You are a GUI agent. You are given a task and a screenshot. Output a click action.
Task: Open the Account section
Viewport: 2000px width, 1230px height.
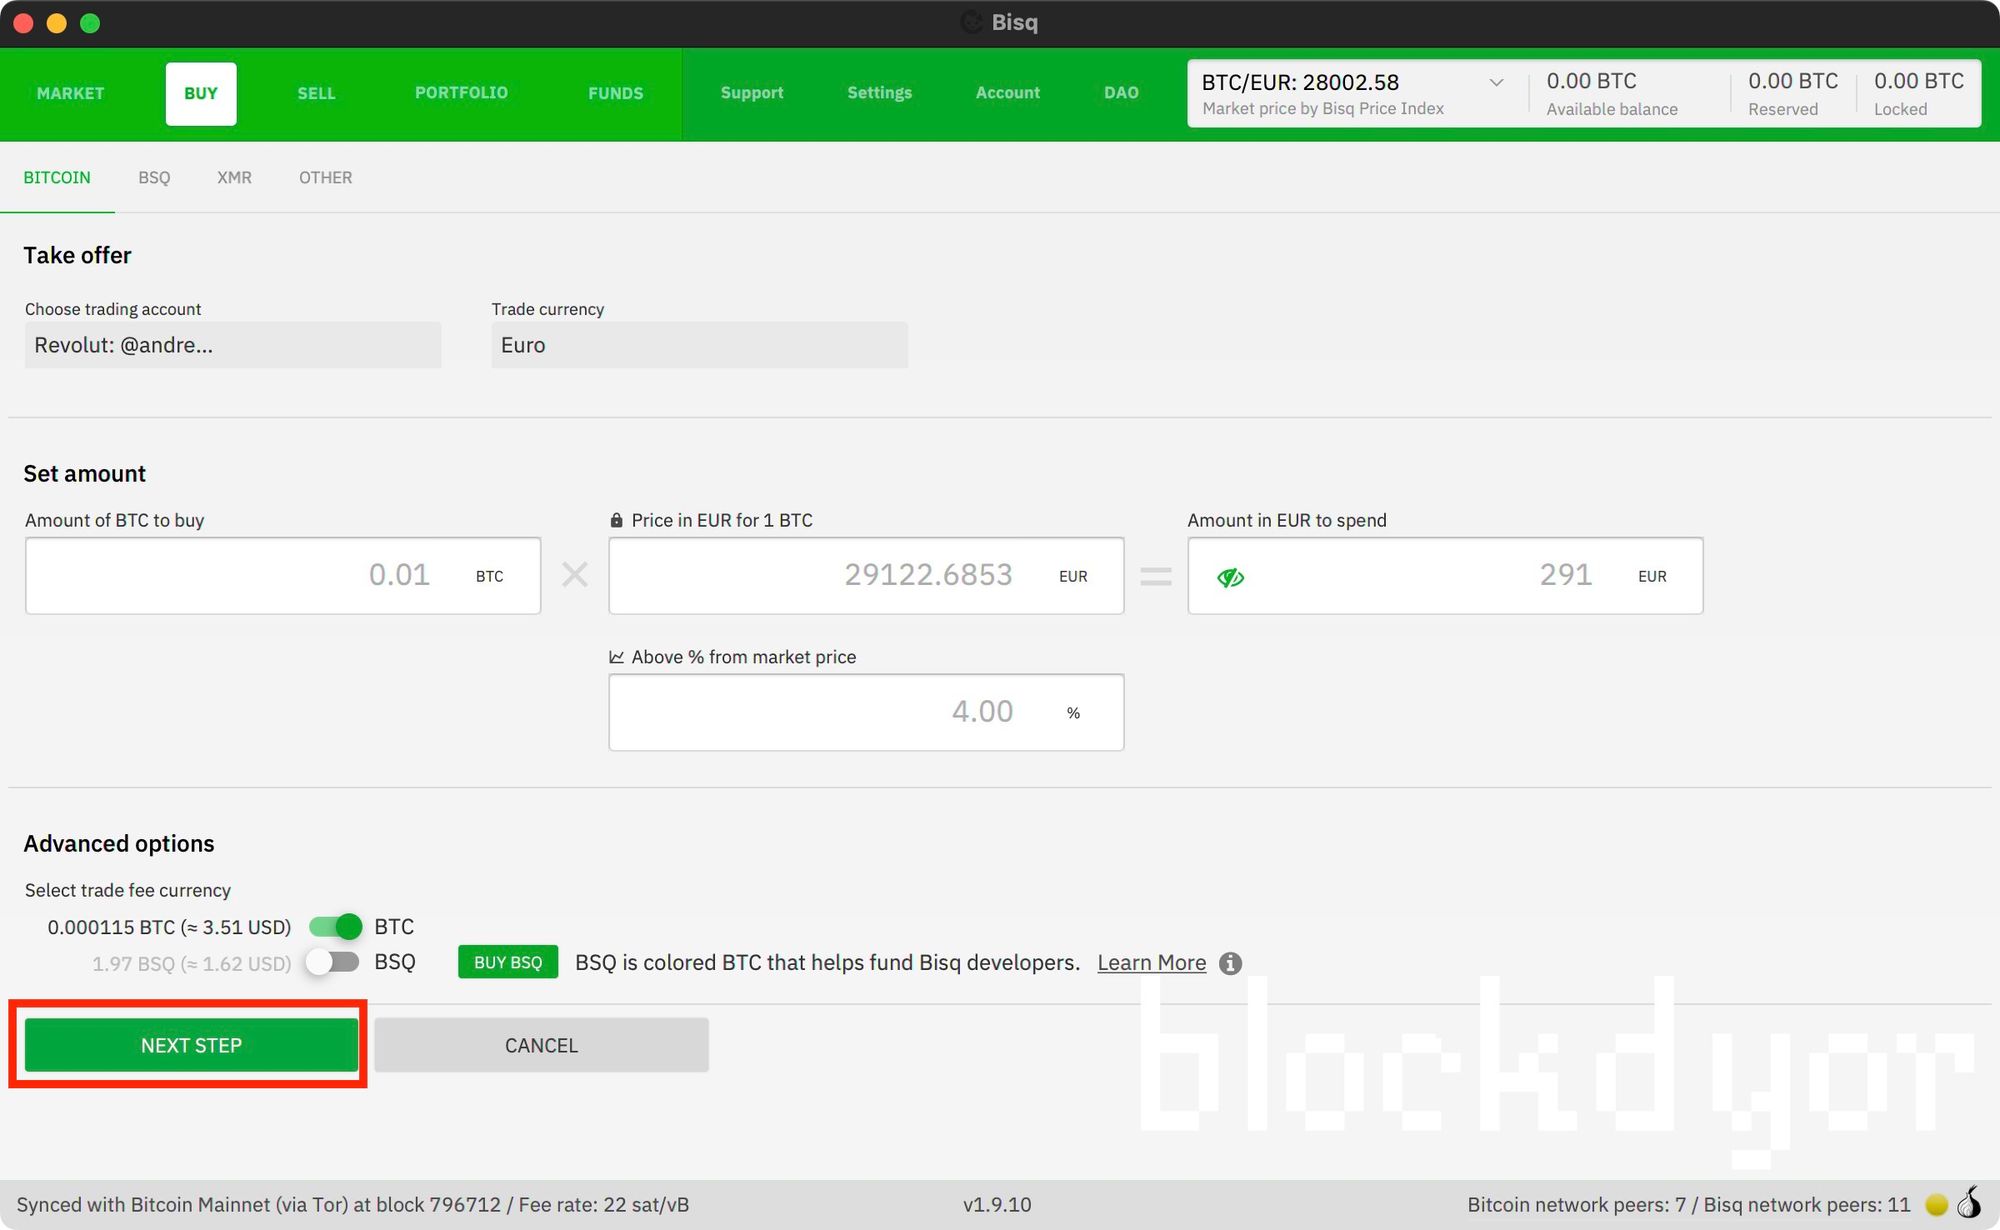(x=1008, y=93)
